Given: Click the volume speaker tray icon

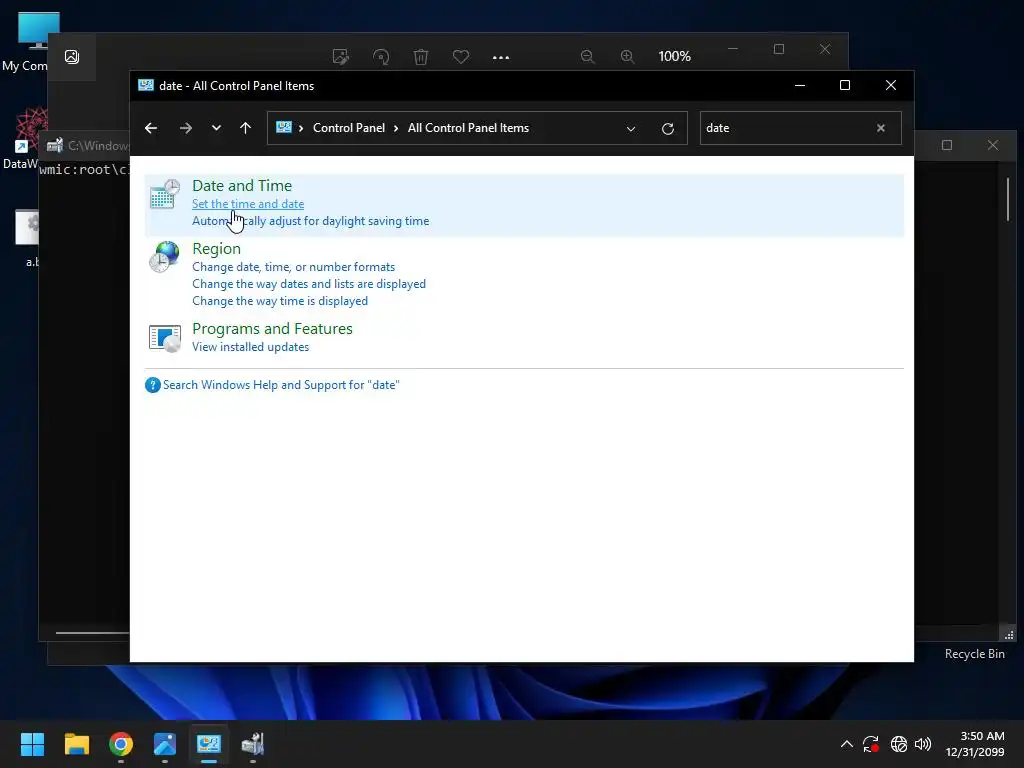Looking at the screenshot, I should (923, 744).
